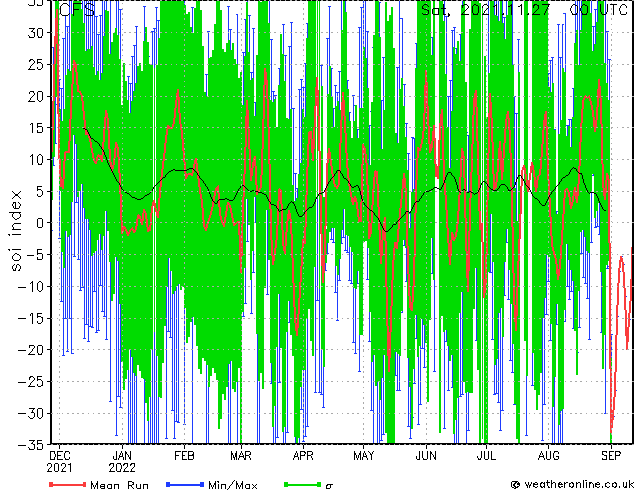Click the blue Min/Max legend swatch

[x=185, y=484]
